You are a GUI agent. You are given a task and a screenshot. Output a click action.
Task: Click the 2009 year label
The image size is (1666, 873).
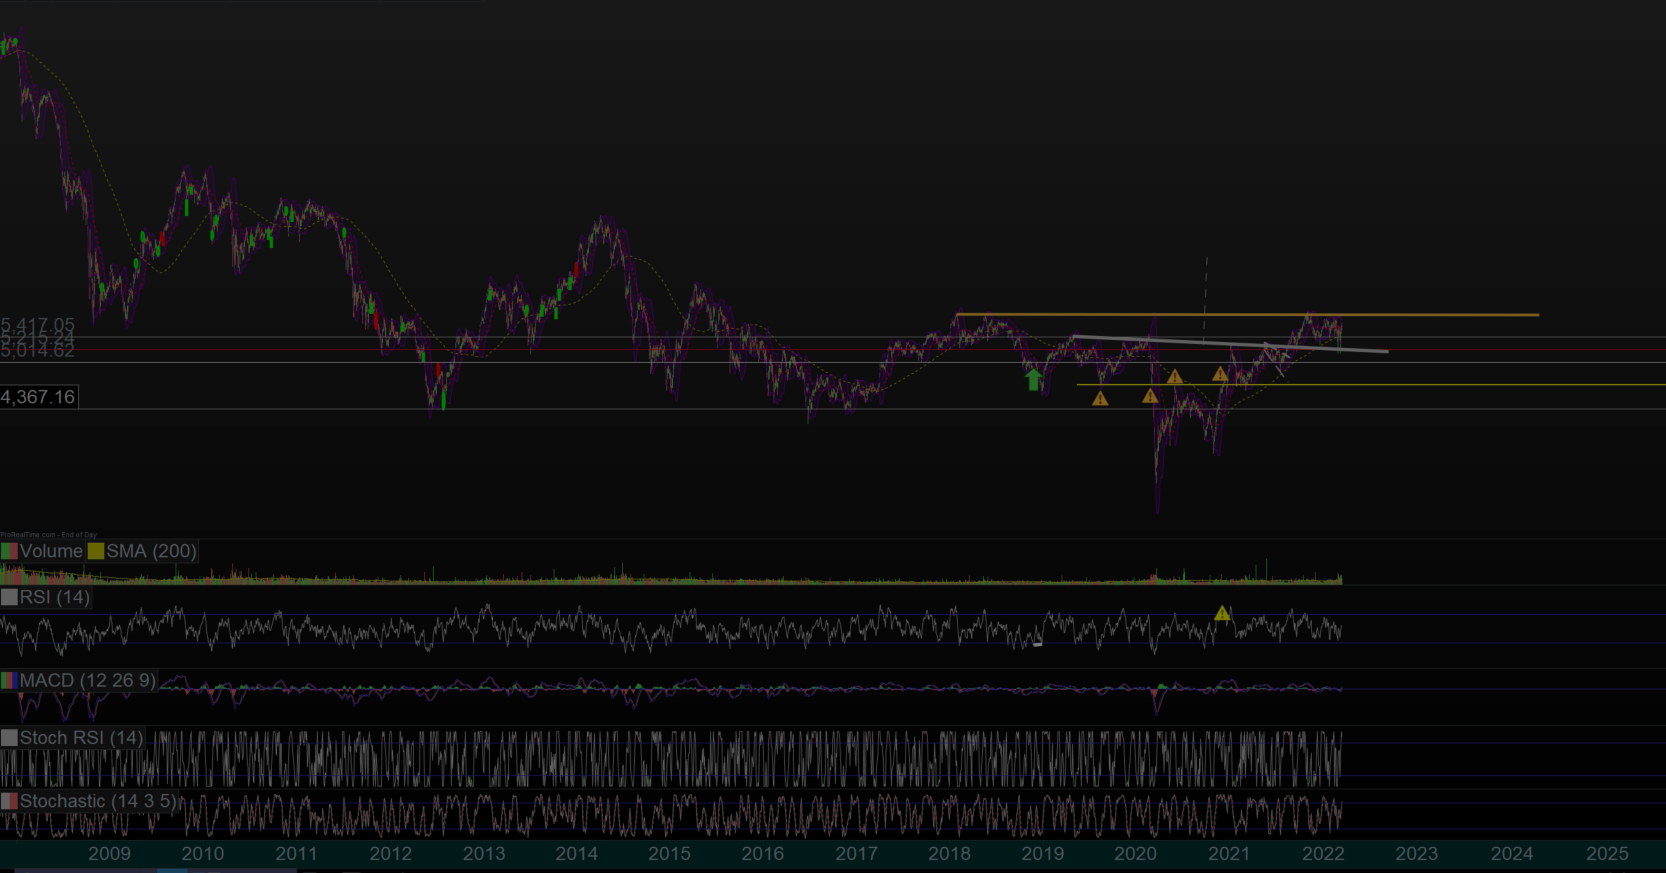[x=109, y=854]
